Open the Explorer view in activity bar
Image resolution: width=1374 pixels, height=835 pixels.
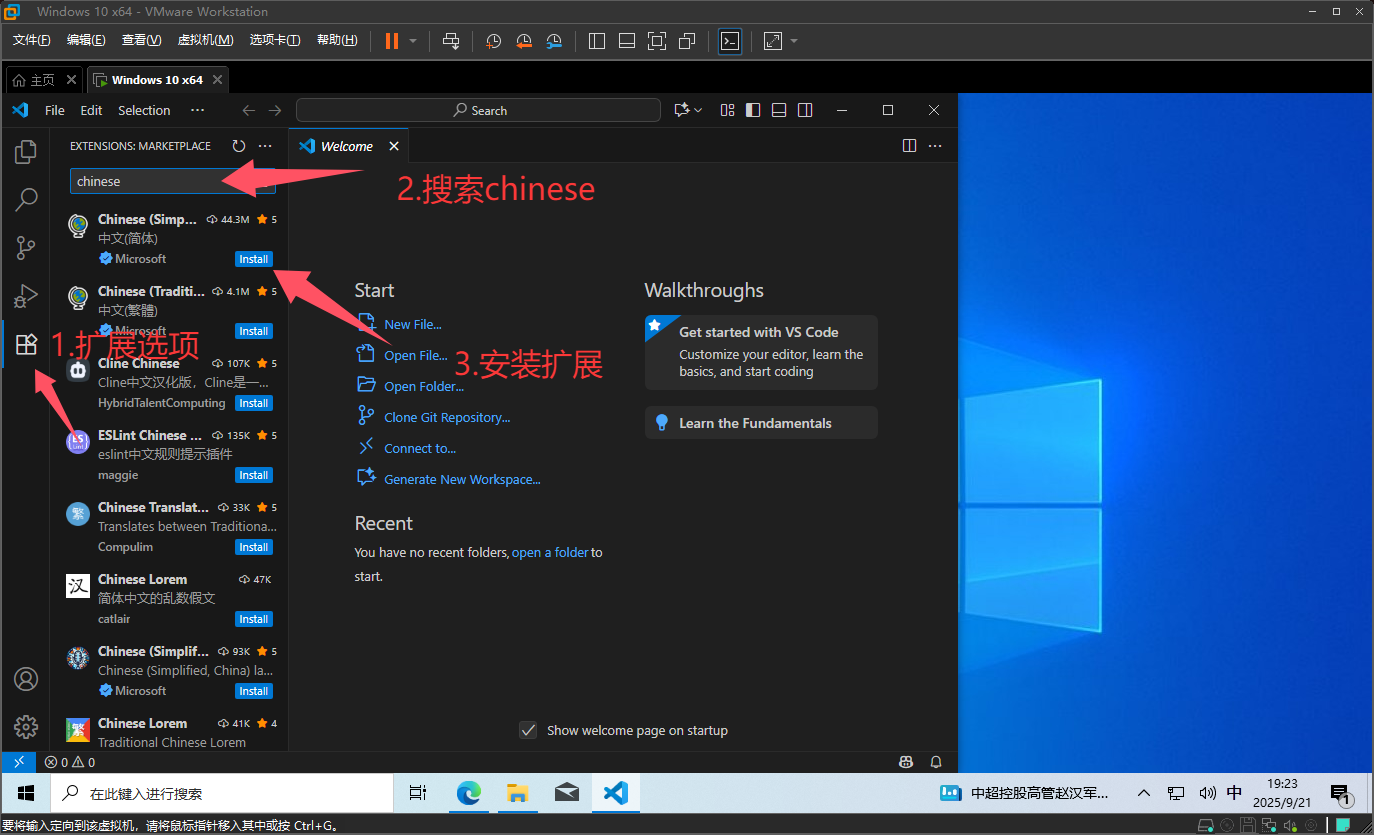click(x=26, y=152)
